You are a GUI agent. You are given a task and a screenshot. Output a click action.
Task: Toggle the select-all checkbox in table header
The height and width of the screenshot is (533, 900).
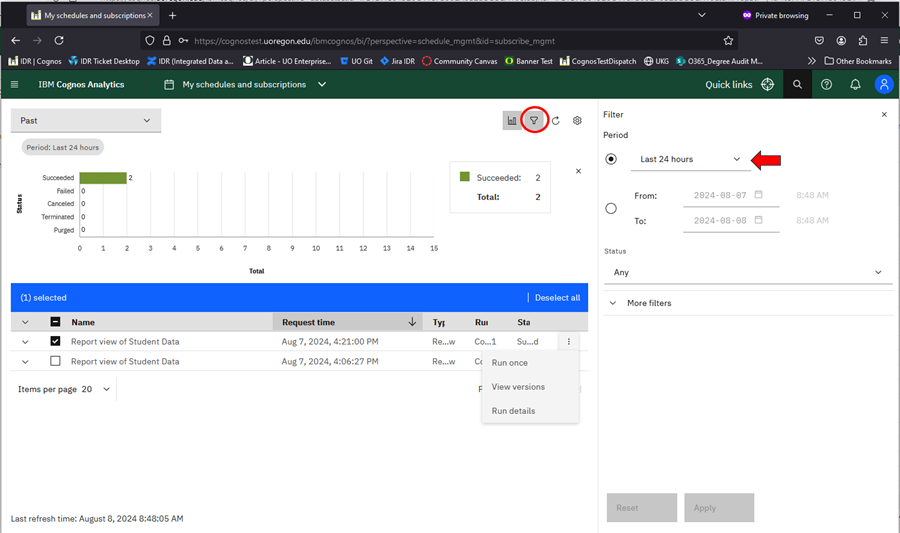(x=55, y=322)
